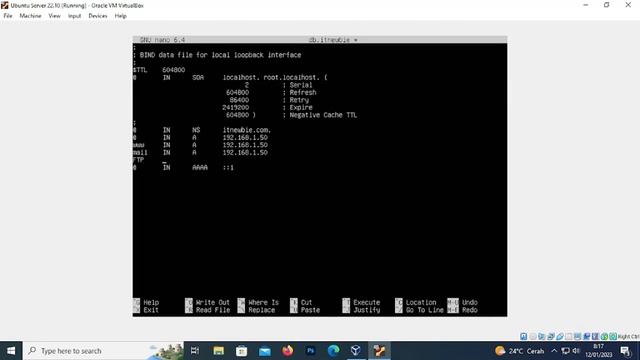Open Microsoft Store from the taskbar
Image resolution: width=640 pixels, height=360 pixels.
pyautogui.click(x=241, y=351)
